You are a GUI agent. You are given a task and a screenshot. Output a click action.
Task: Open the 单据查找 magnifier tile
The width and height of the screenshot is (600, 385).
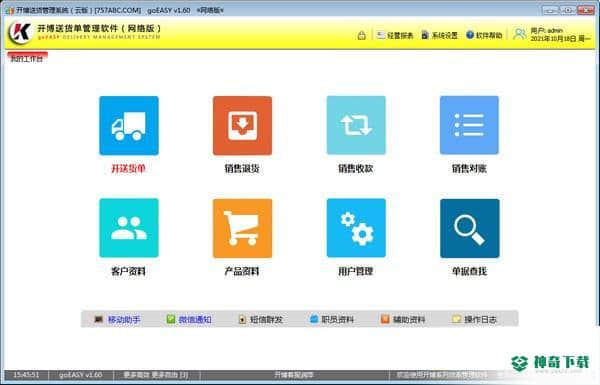[470, 228]
